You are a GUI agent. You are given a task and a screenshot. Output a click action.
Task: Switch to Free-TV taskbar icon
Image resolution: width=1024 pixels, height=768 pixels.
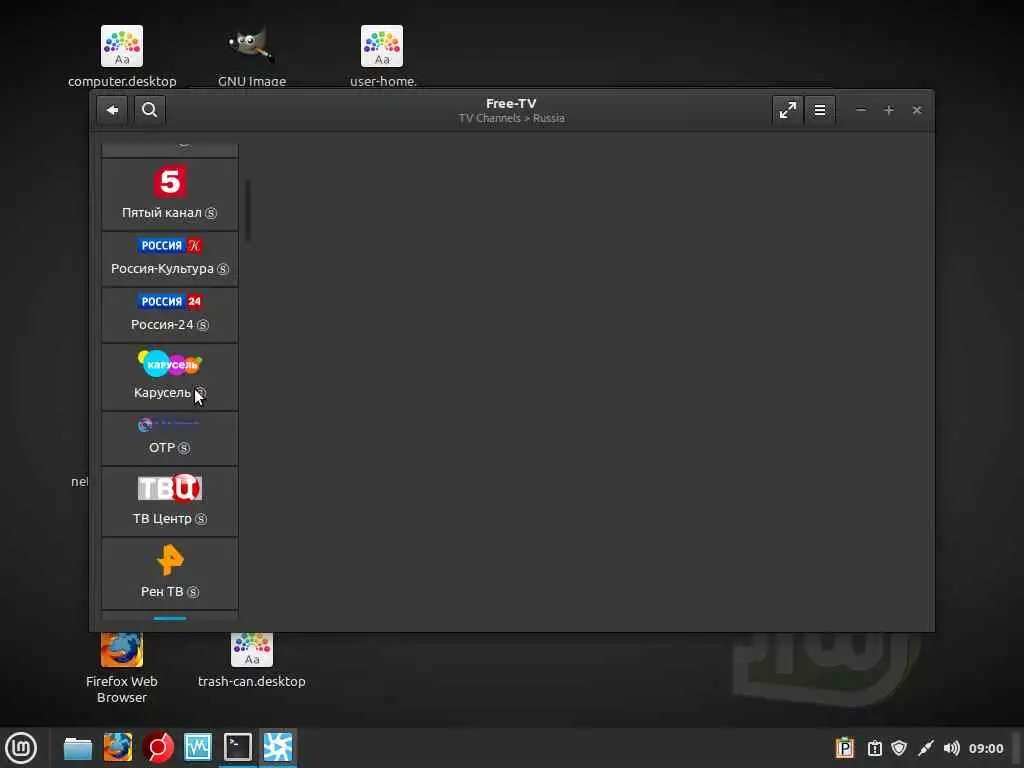pos(278,748)
